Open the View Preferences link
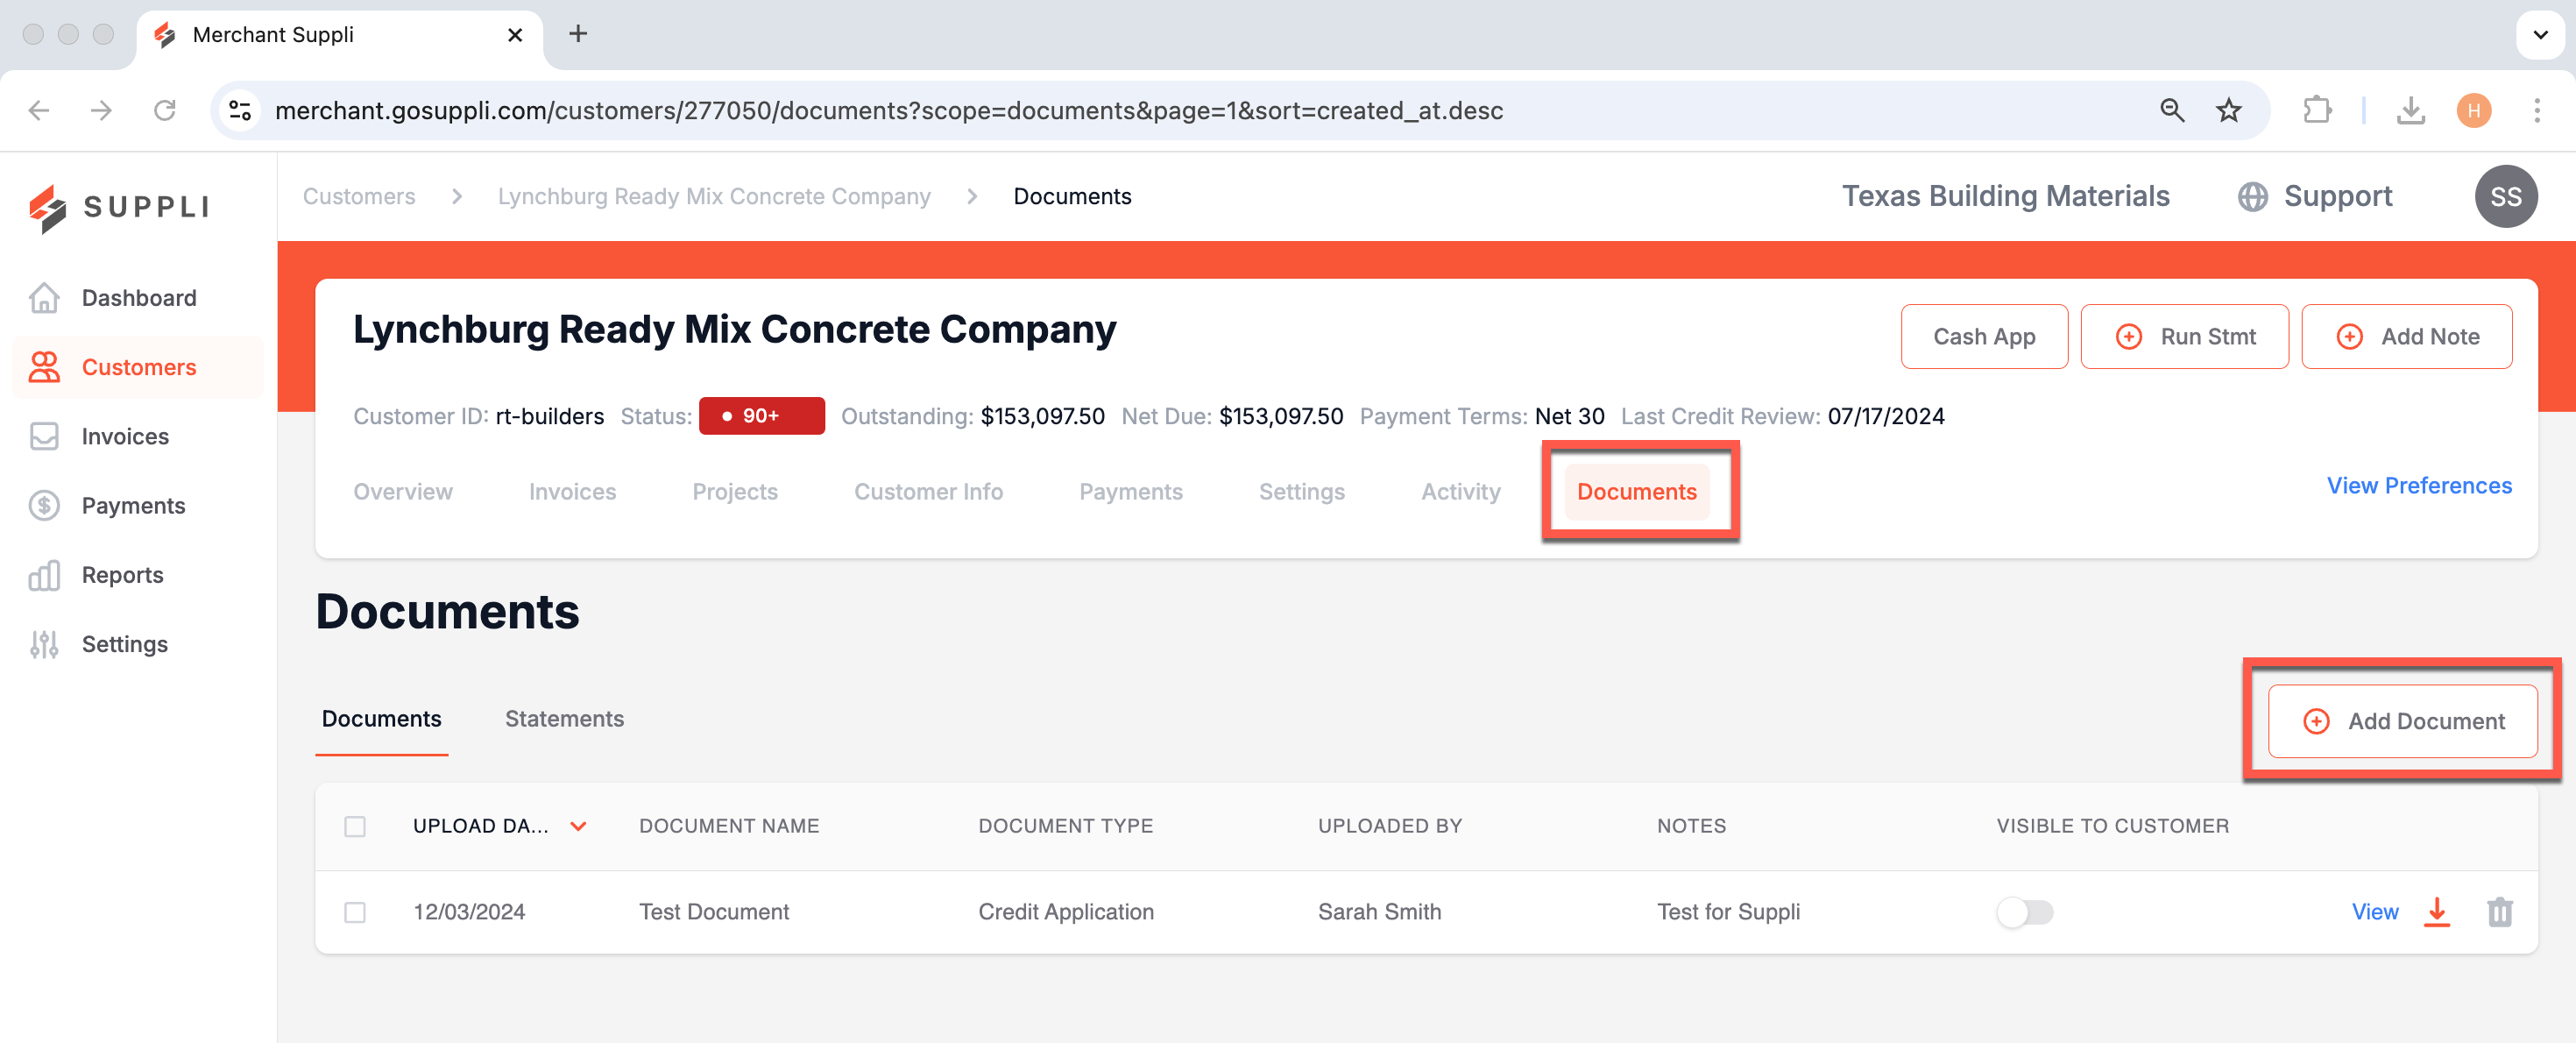 2419,486
